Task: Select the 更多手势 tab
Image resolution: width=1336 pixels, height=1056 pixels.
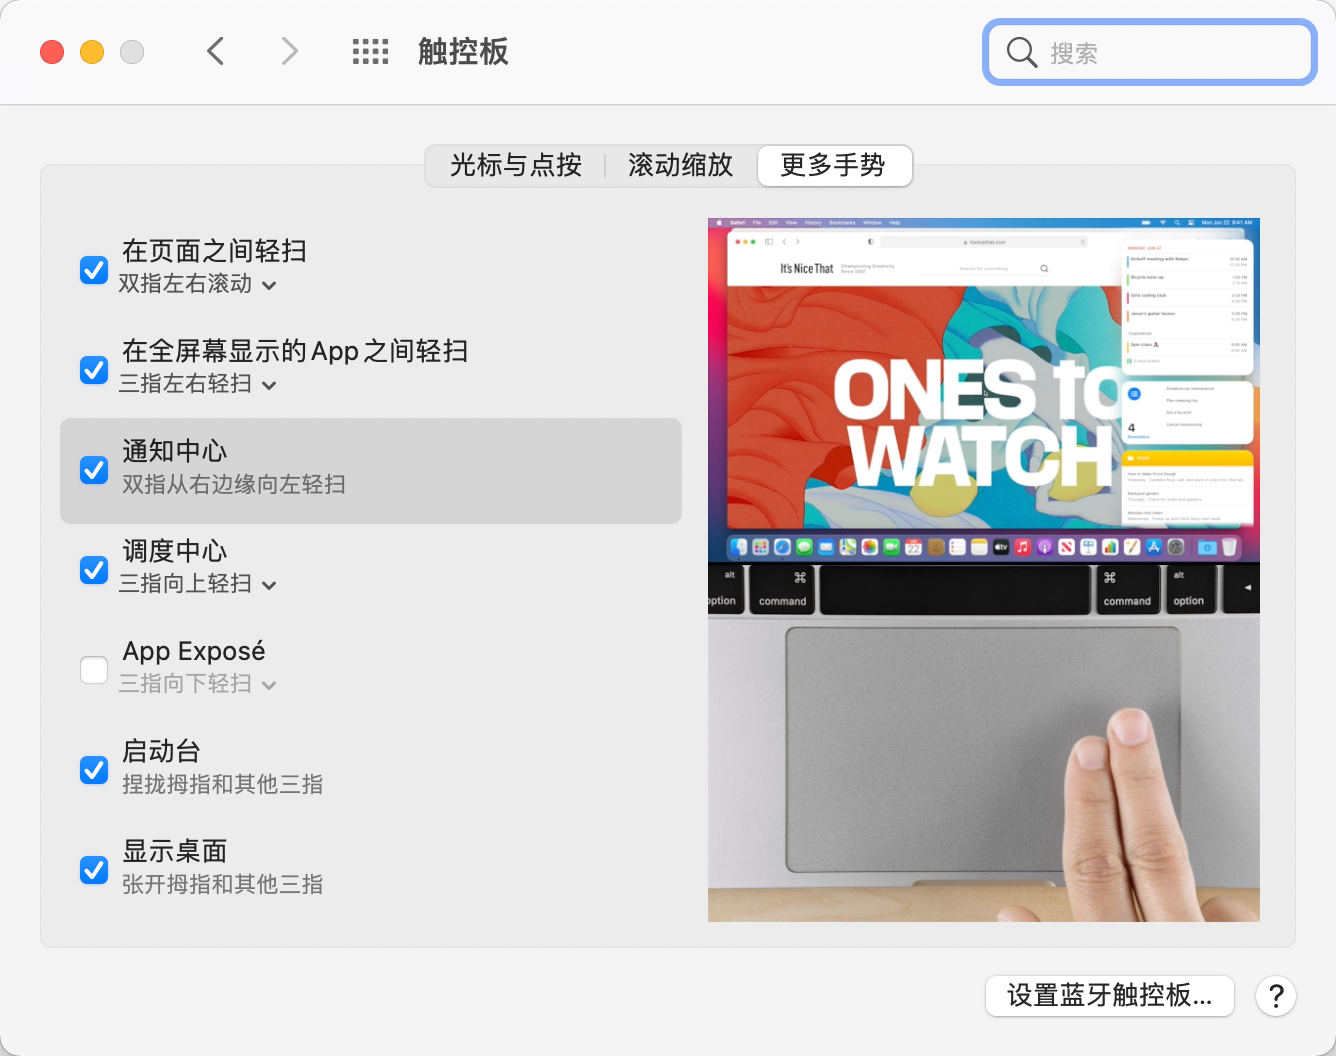Action: [x=834, y=166]
